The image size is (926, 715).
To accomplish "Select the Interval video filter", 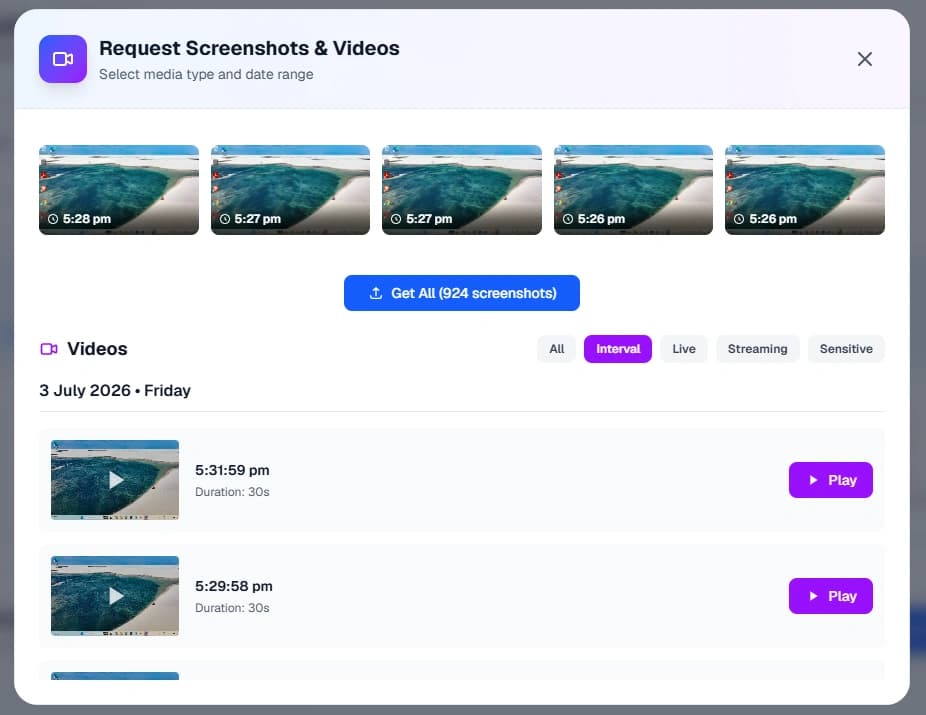I will 618,349.
